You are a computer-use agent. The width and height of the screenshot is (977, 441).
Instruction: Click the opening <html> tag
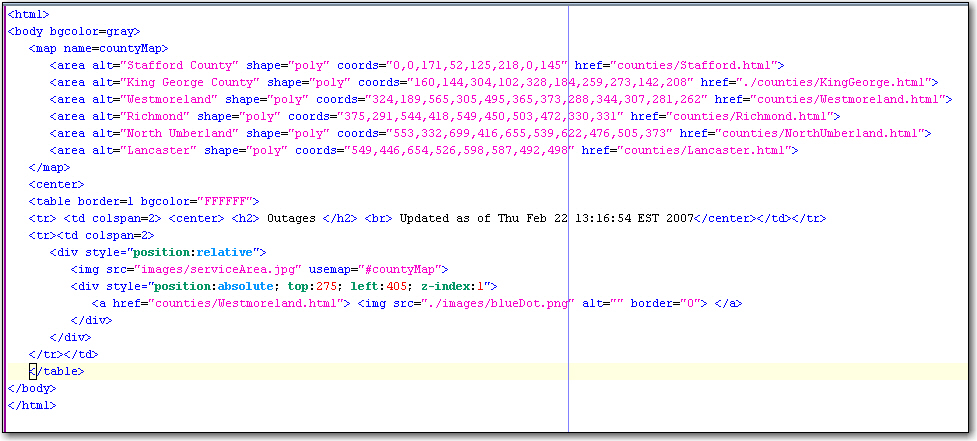click(x=28, y=14)
